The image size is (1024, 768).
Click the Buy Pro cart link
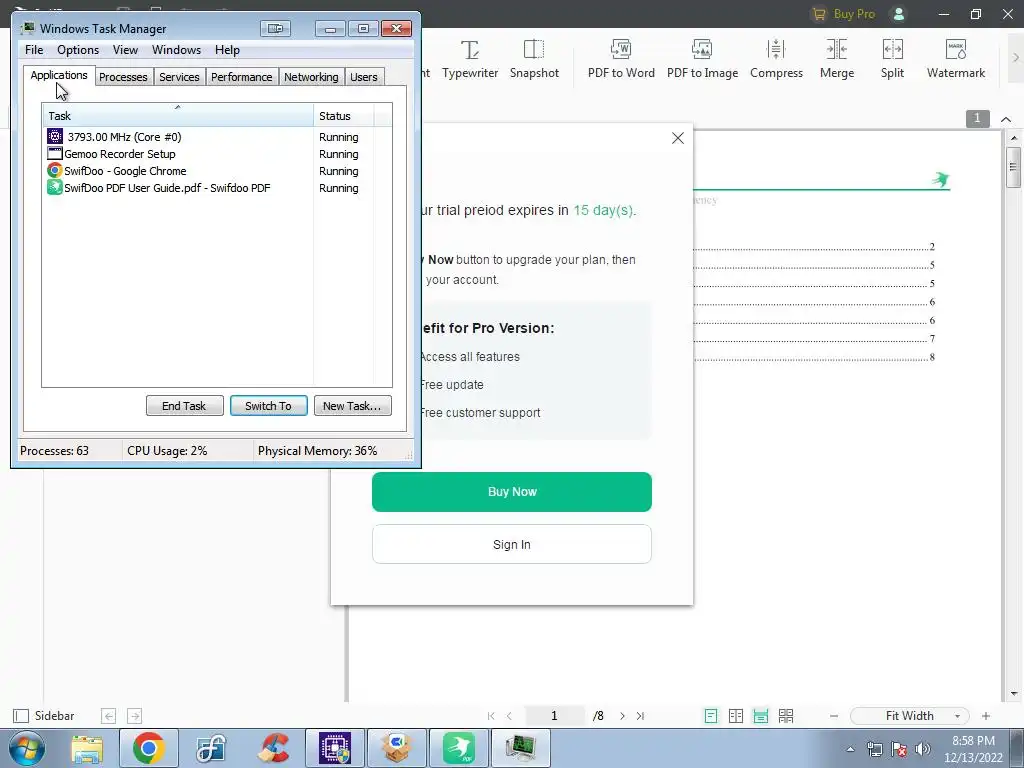[842, 14]
